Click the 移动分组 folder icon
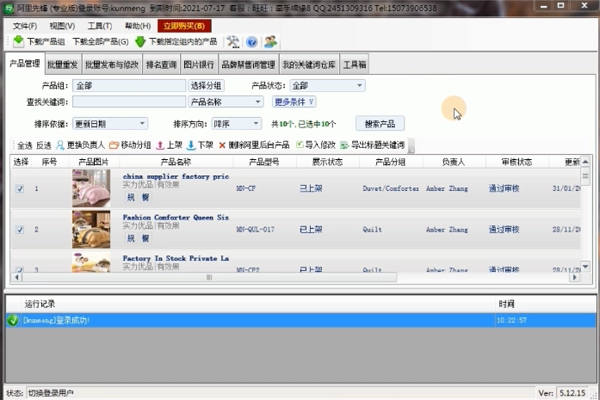This screenshot has height=400, width=600. [x=114, y=145]
